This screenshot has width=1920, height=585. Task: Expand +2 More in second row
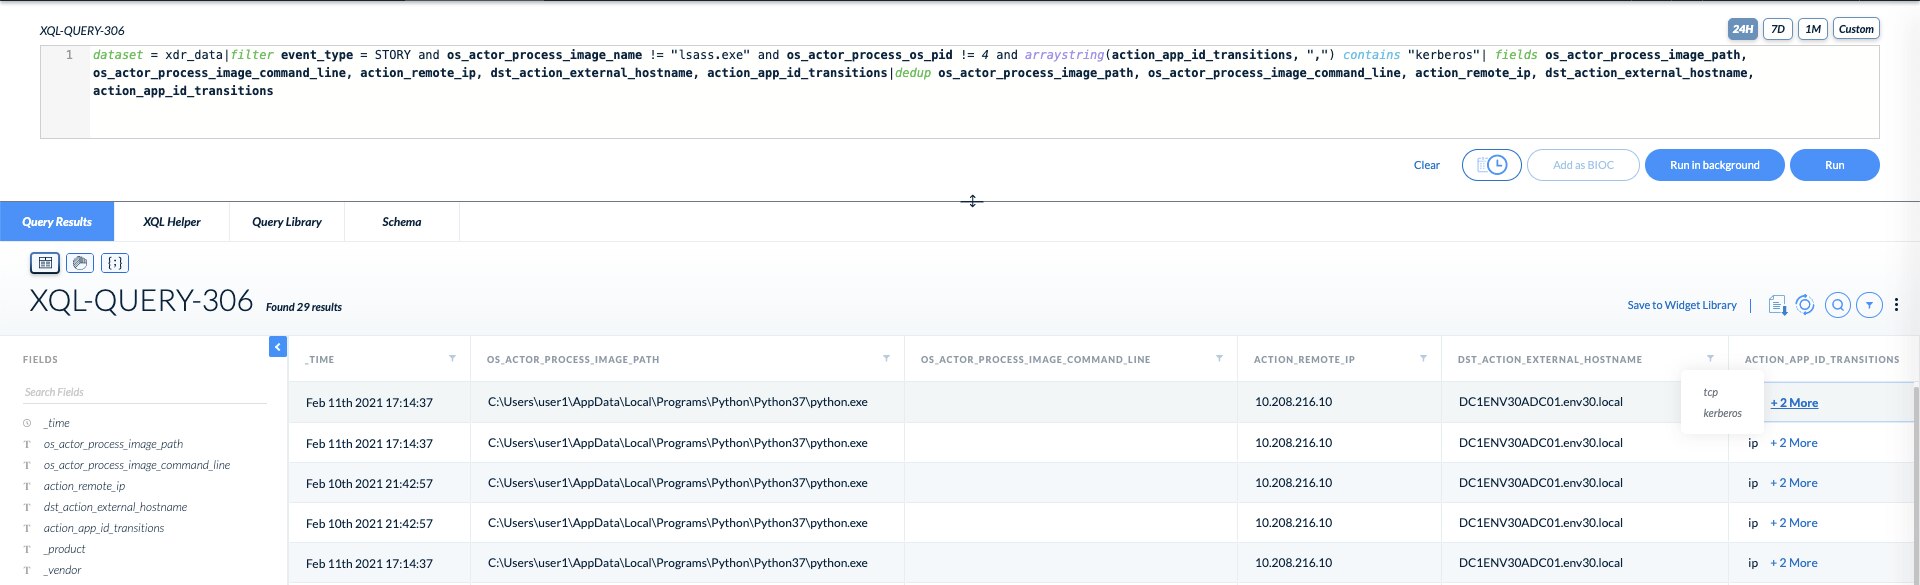click(x=1794, y=443)
